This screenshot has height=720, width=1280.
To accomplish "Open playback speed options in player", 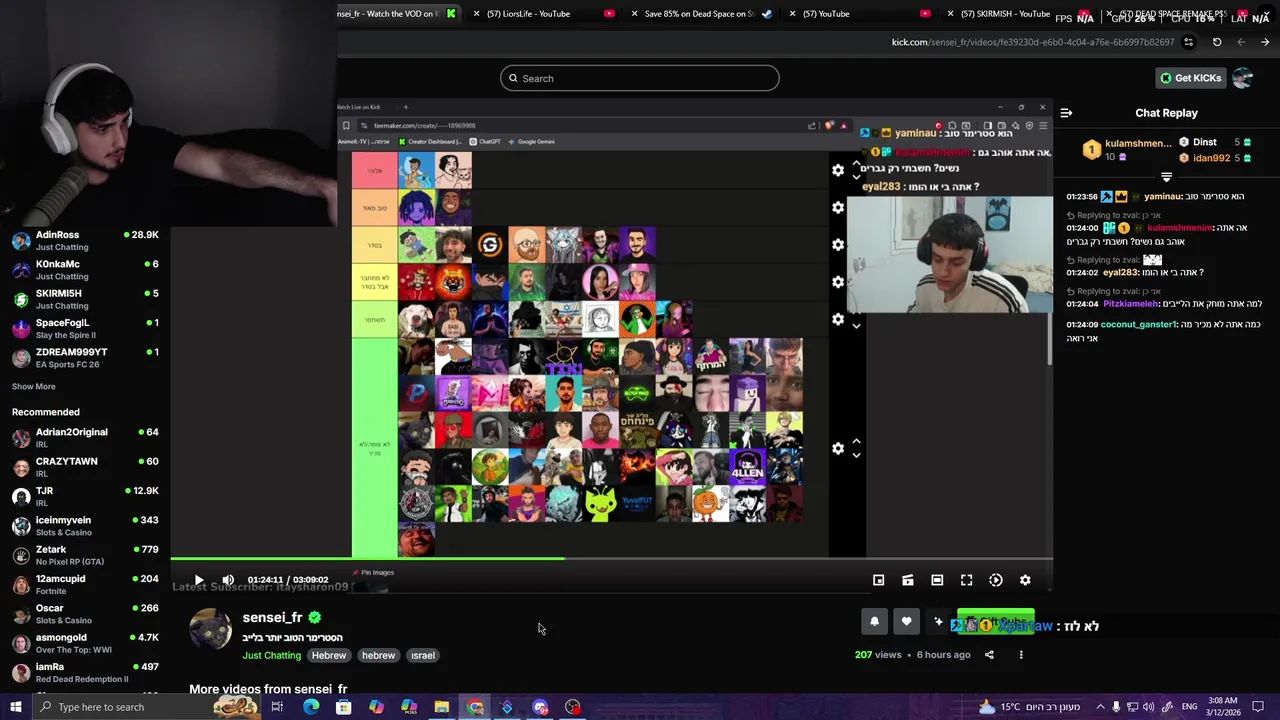I will tap(996, 580).
